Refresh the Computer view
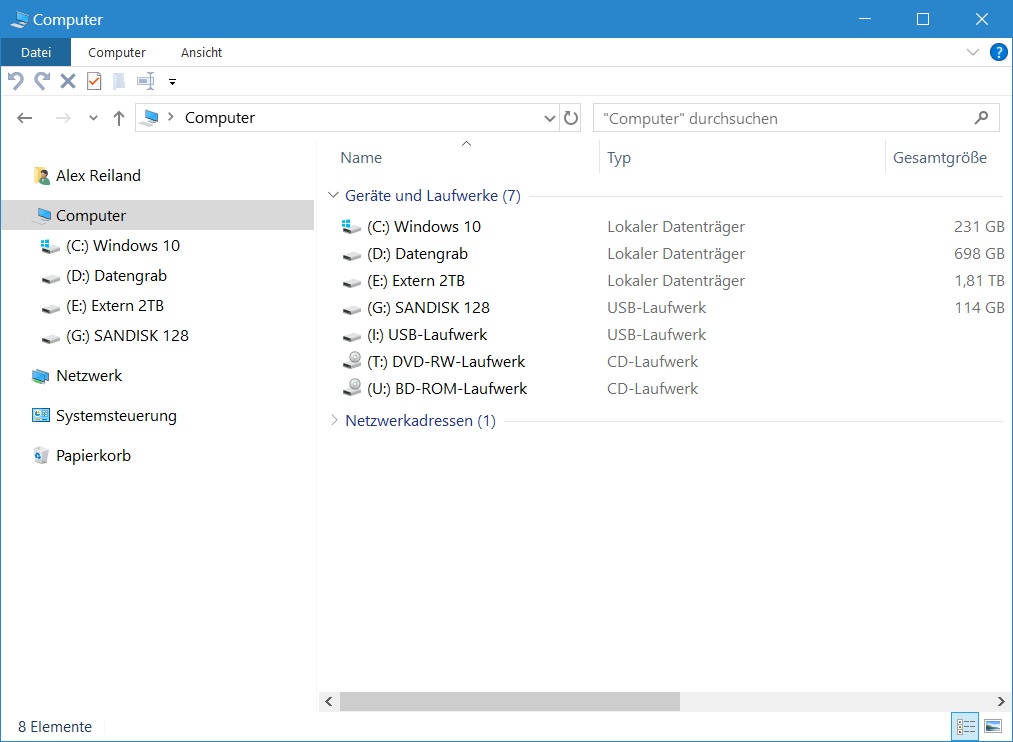 pyautogui.click(x=571, y=118)
